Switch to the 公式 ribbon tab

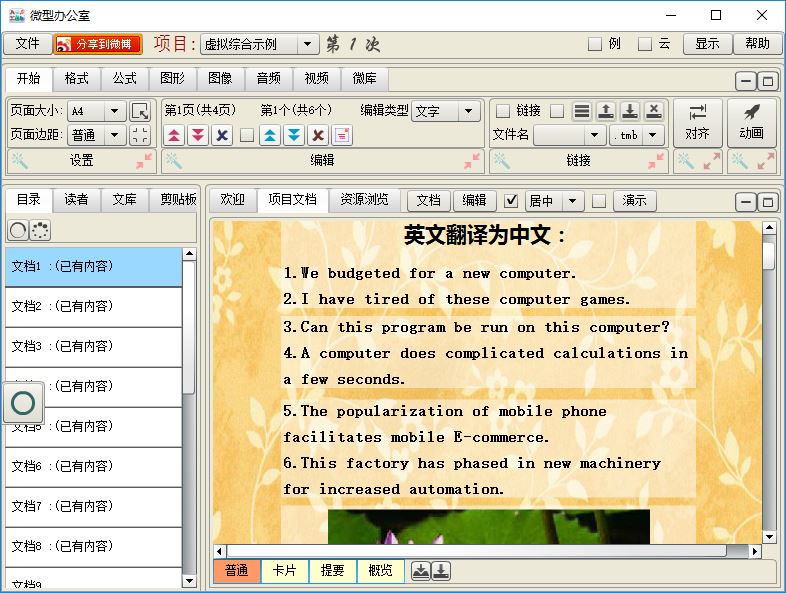click(124, 78)
